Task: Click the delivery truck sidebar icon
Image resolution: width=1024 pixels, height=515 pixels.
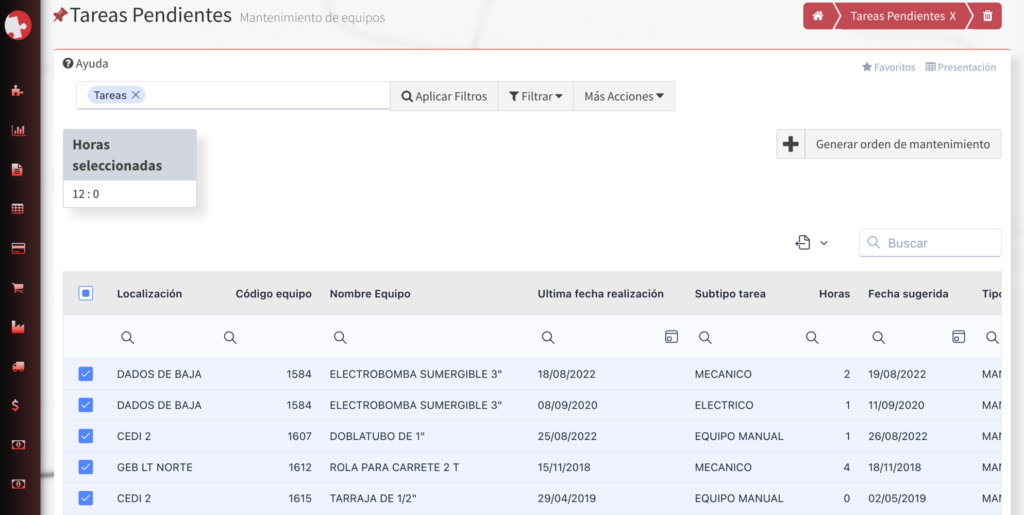Action: (x=17, y=366)
